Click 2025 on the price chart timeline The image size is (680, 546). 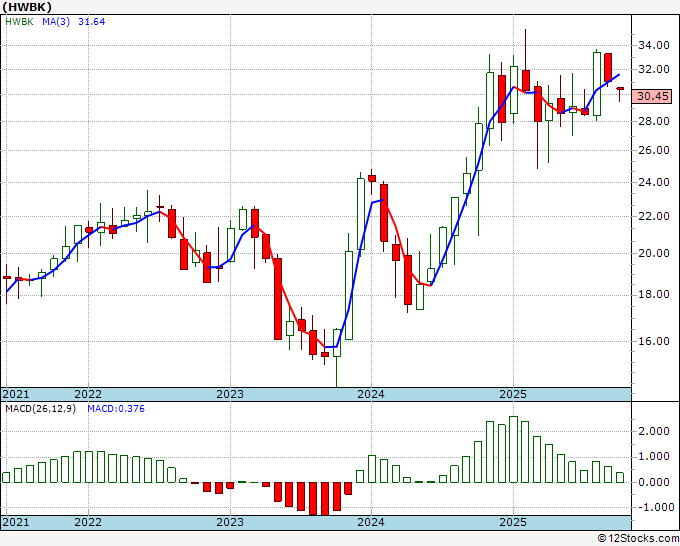513,394
